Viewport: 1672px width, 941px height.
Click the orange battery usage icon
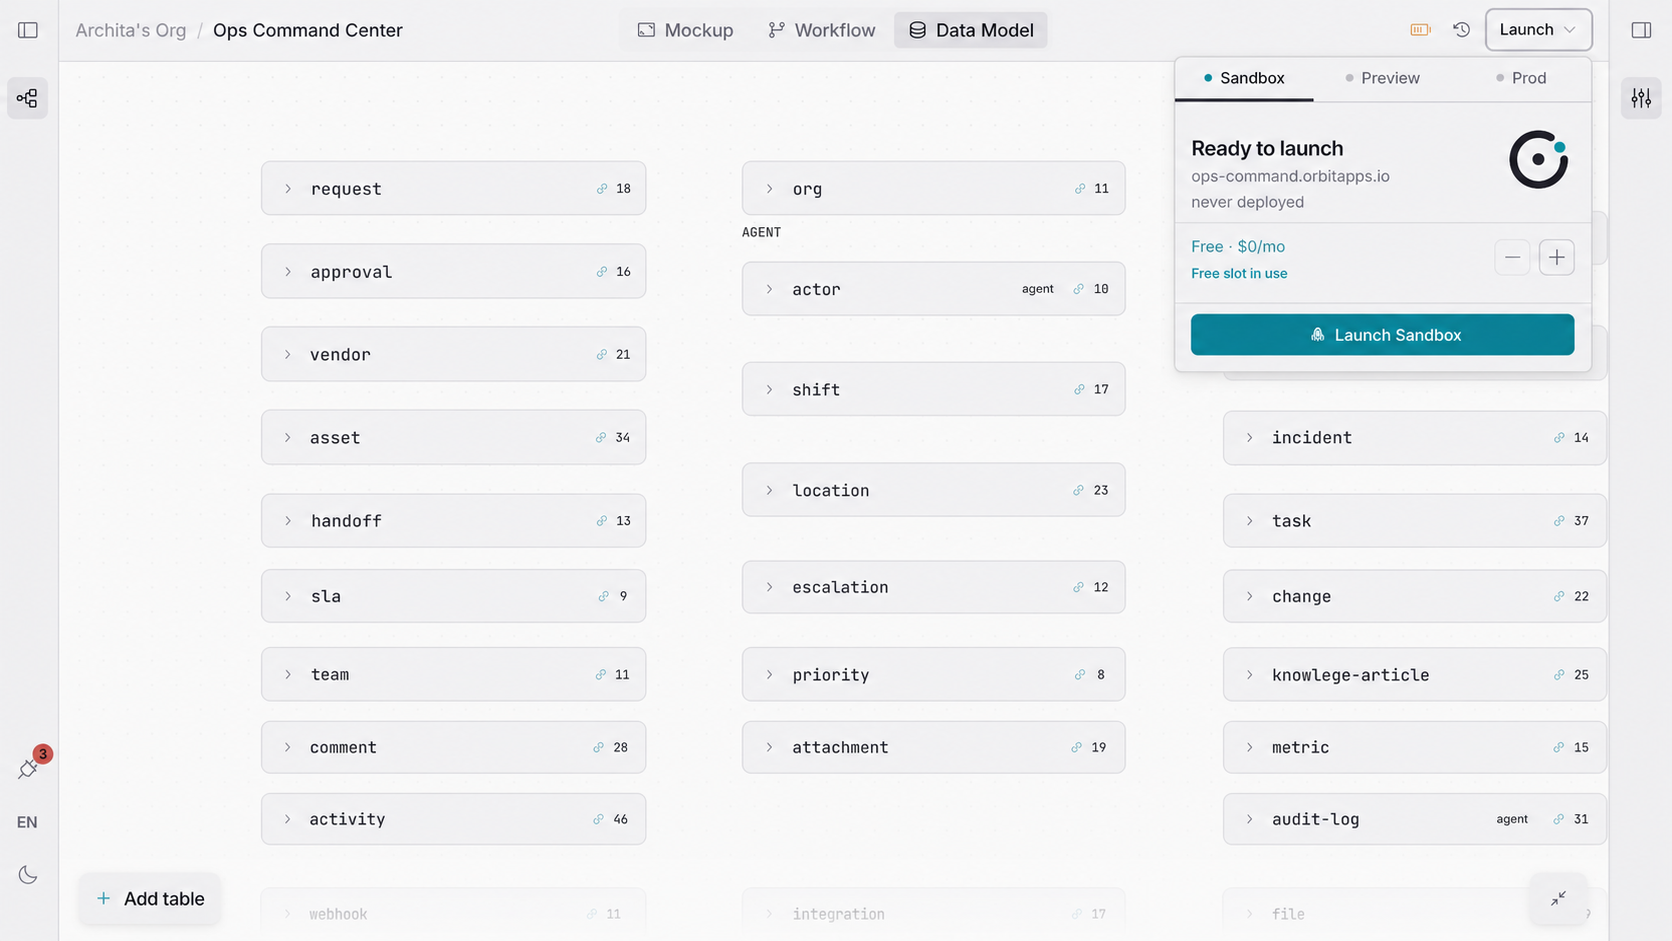point(1420,30)
